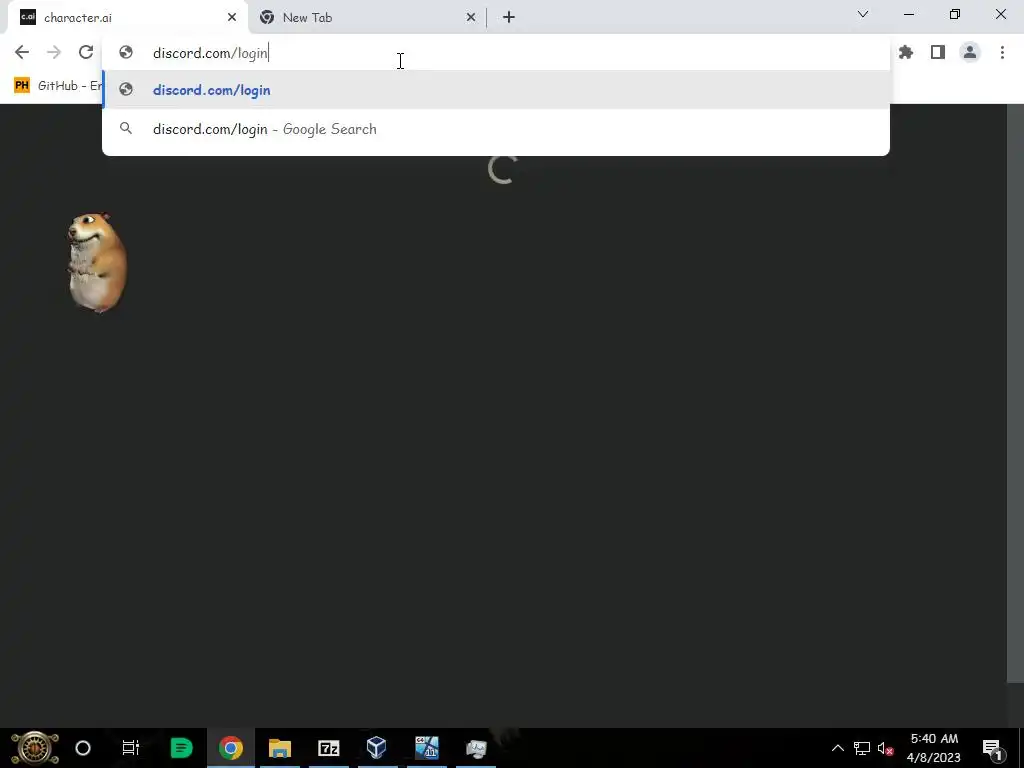This screenshot has height=768, width=1024.
Task: Open the notification center icon
Action: [x=992, y=748]
